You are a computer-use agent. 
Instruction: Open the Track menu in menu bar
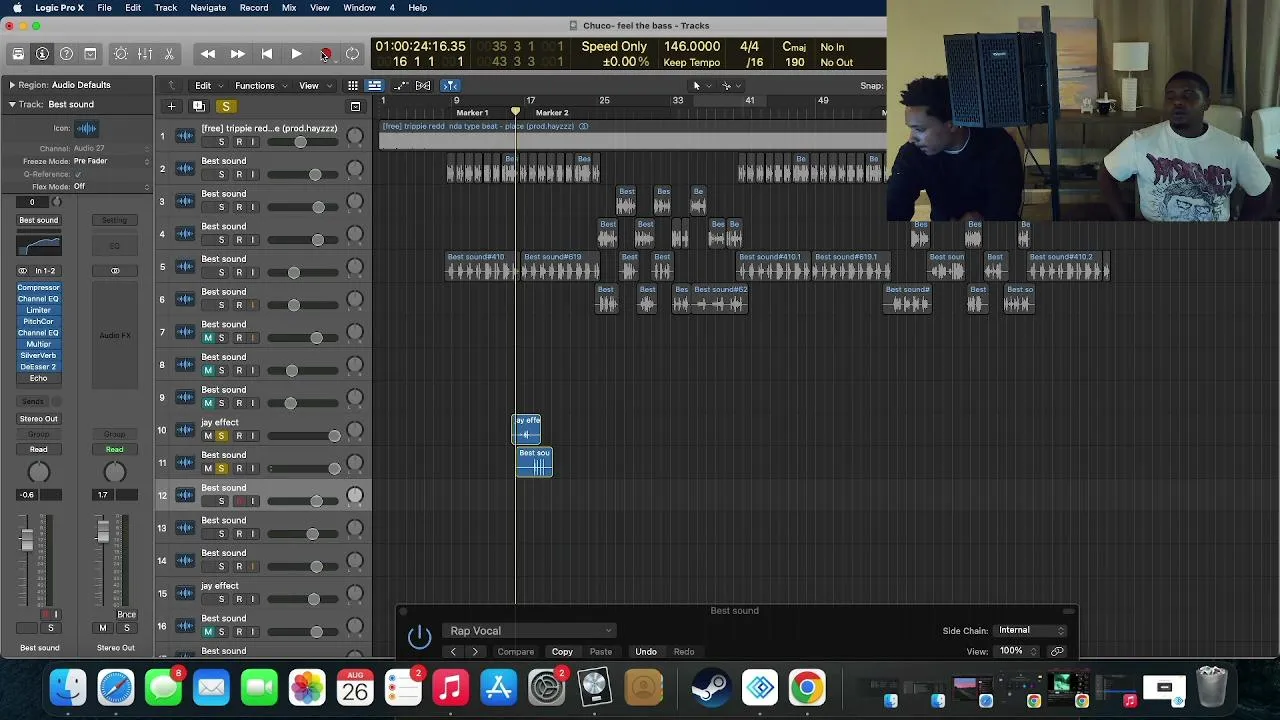[x=166, y=8]
